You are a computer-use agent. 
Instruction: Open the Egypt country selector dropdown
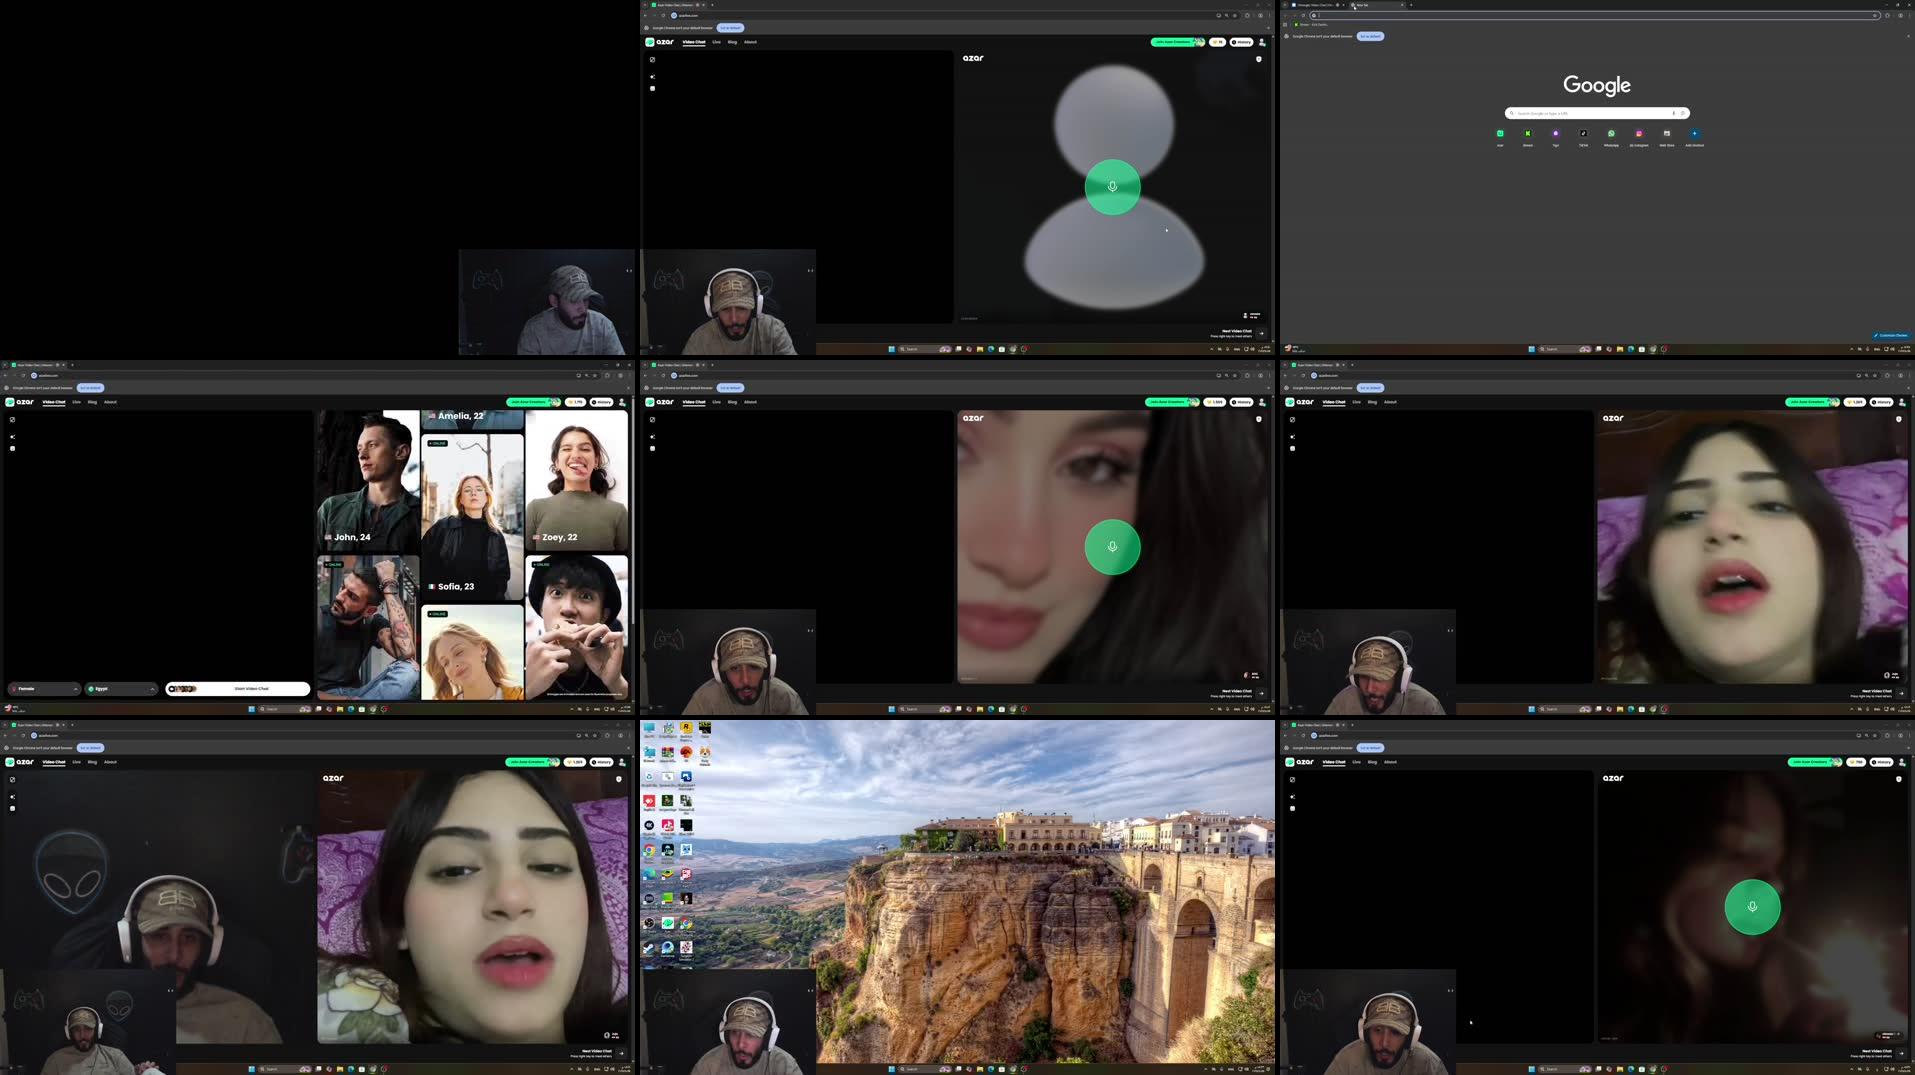[122, 688]
